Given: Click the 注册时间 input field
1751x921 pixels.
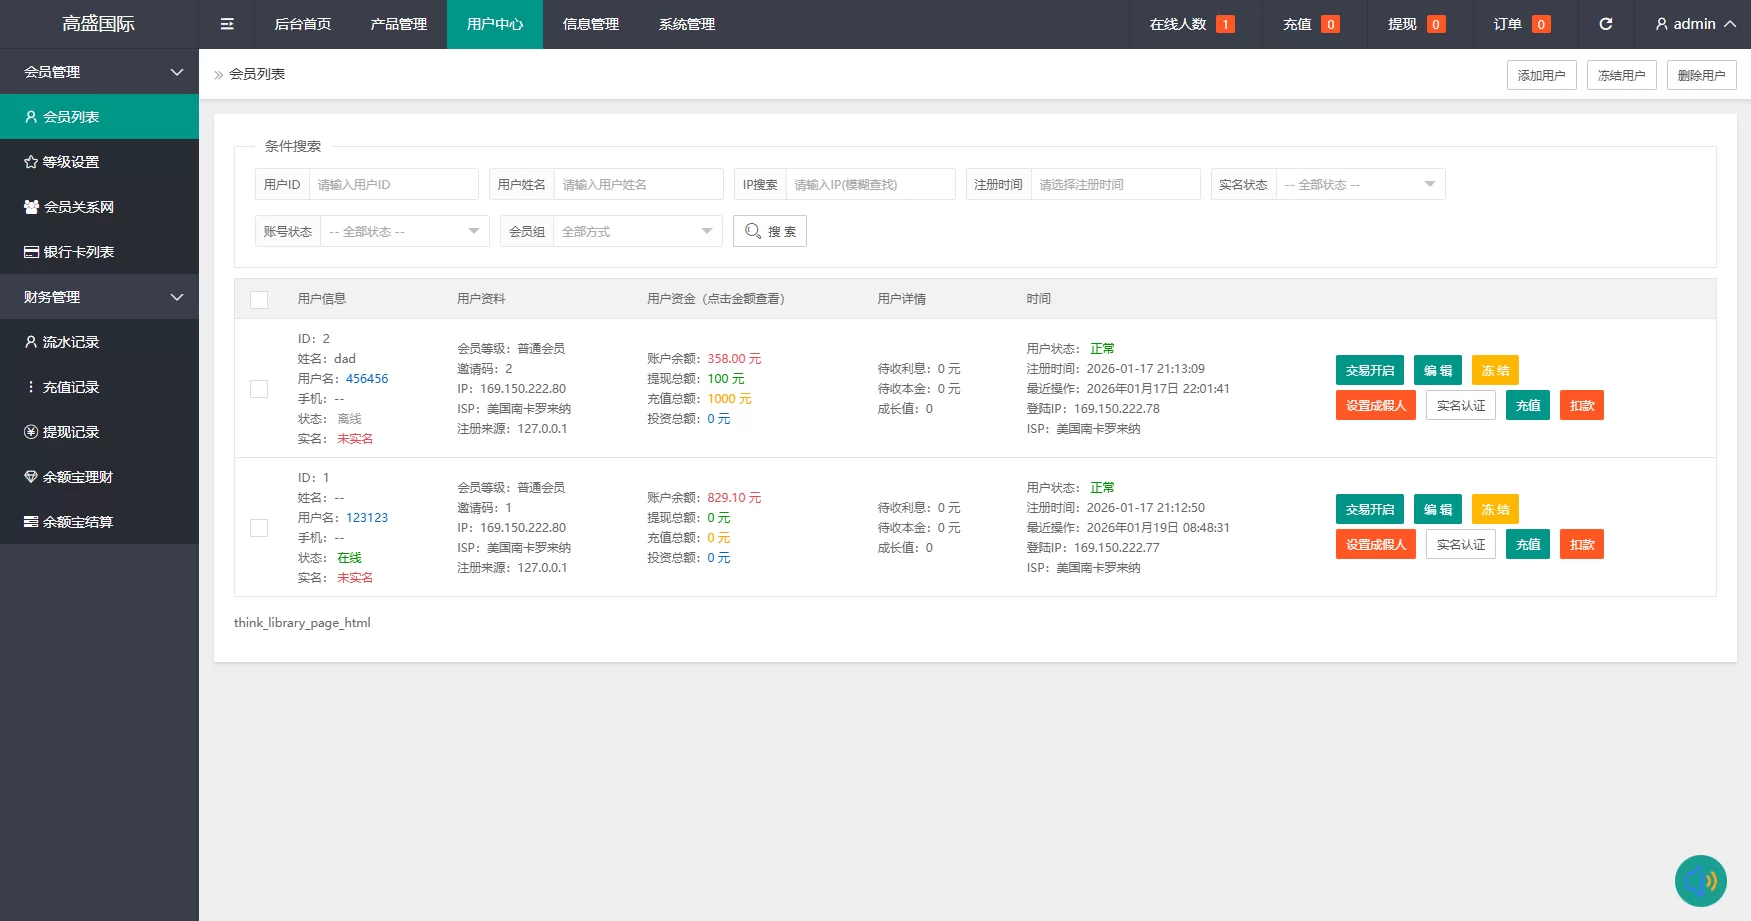Looking at the screenshot, I should [x=1116, y=184].
